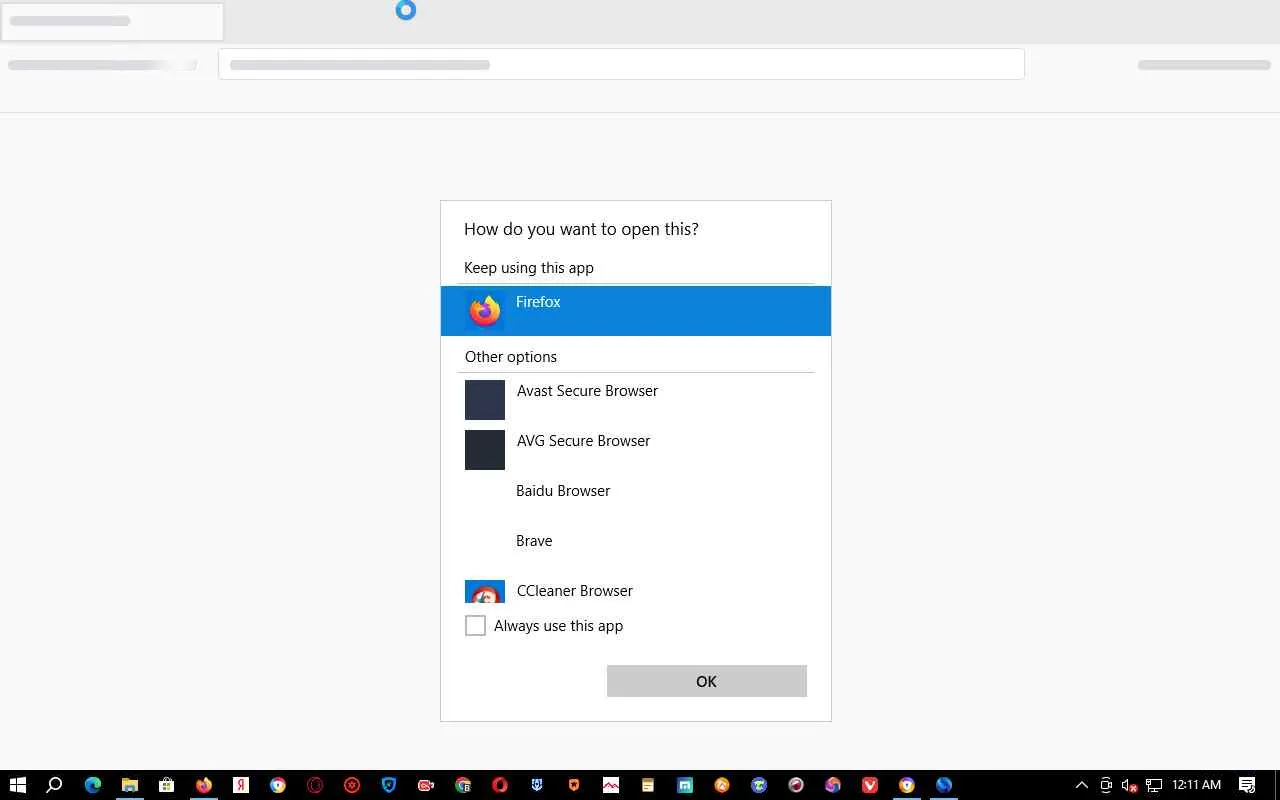Choose AVG Secure Browser from the list
Screen dimensions: 1280x800
pyautogui.click(x=636, y=450)
